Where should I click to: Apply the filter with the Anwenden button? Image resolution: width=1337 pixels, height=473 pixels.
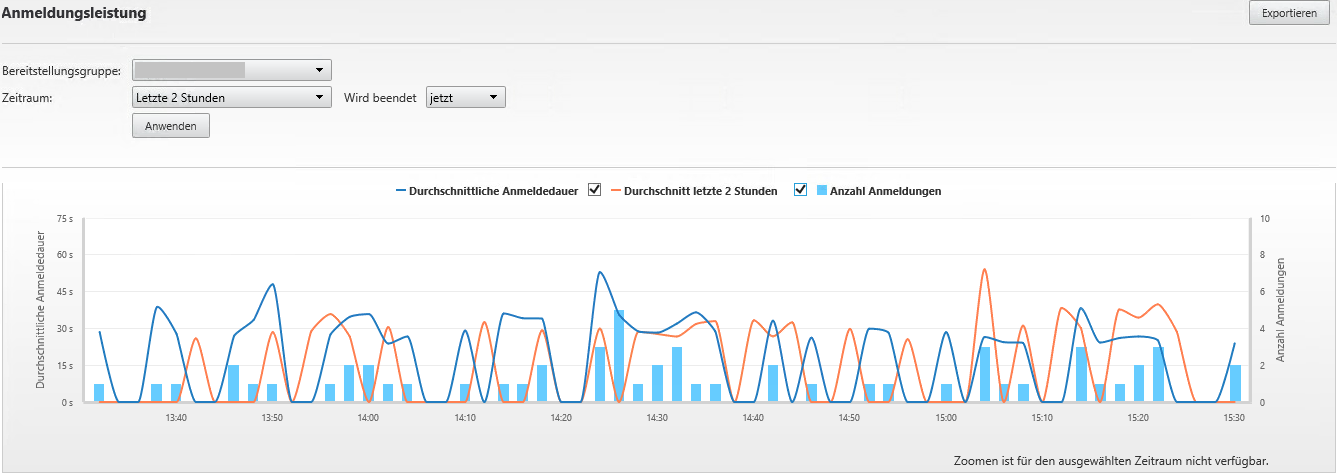[171, 126]
